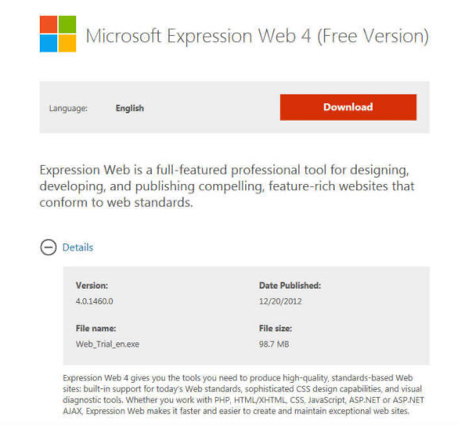Click the green square of Microsoft logo
The height and width of the screenshot is (425, 460).
pos(67,24)
